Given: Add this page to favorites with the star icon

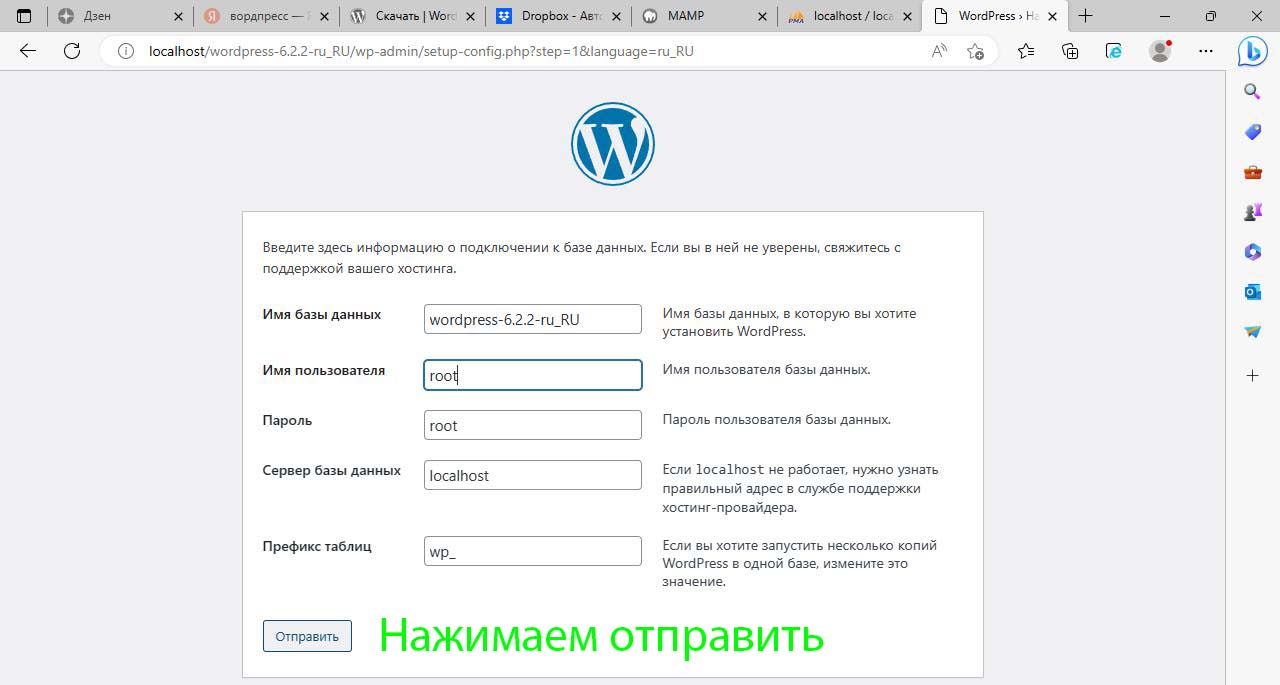Looking at the screenshot, I should tap(976, 51).
